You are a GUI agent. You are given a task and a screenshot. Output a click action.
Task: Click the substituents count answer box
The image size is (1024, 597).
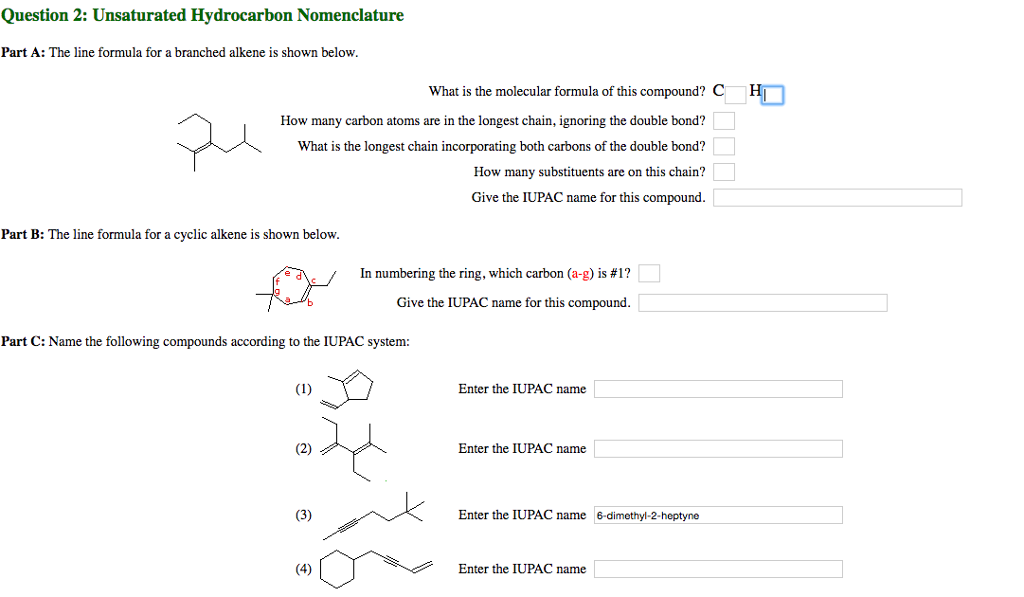point(723,171)
